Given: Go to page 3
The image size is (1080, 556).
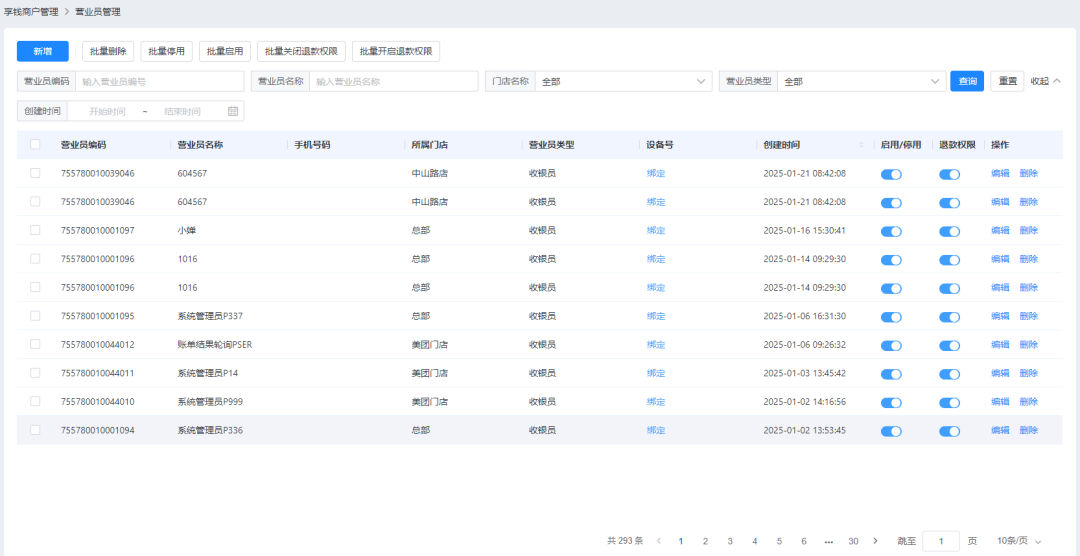Looking at the screenshot, I should 730,541.
